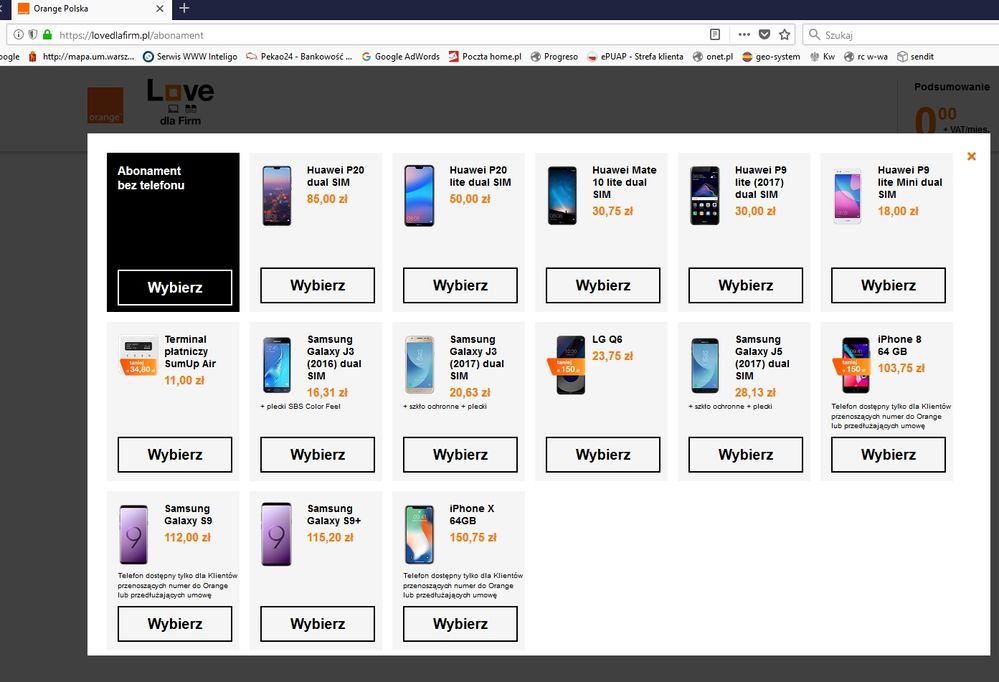Open a new browser tab with plus icon
Image resolution: width=999 pixels, height=682 pixels.
click(x=184, y=8)
